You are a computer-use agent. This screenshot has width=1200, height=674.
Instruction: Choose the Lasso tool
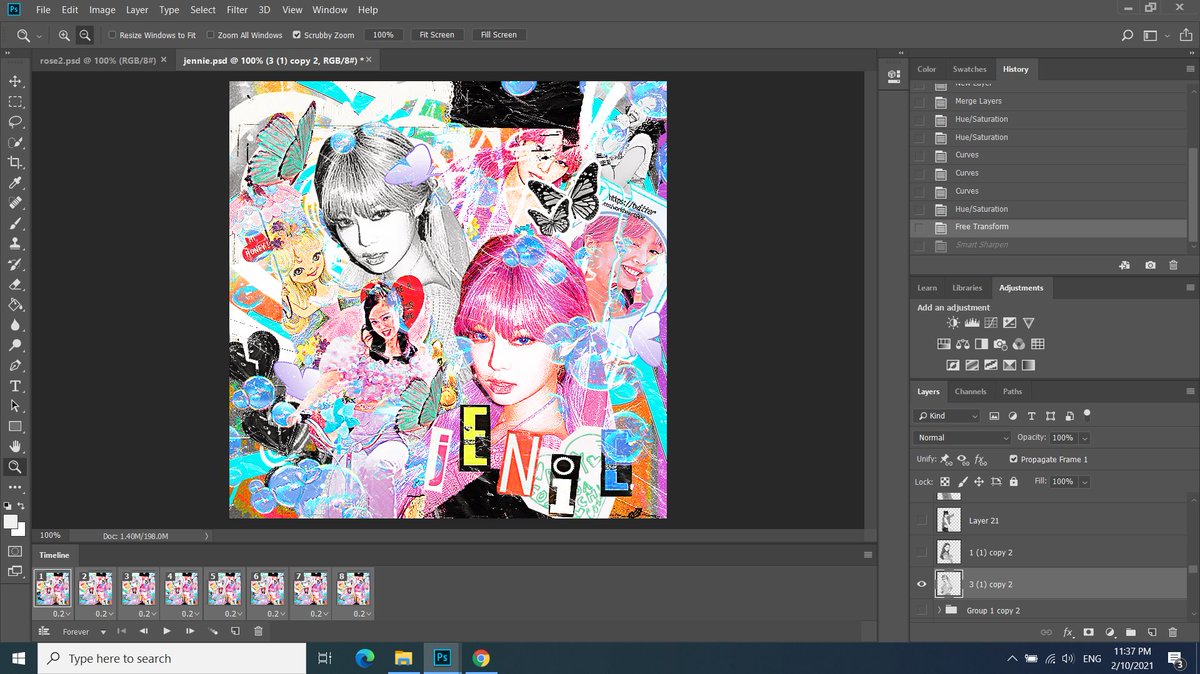coord(16,121)
